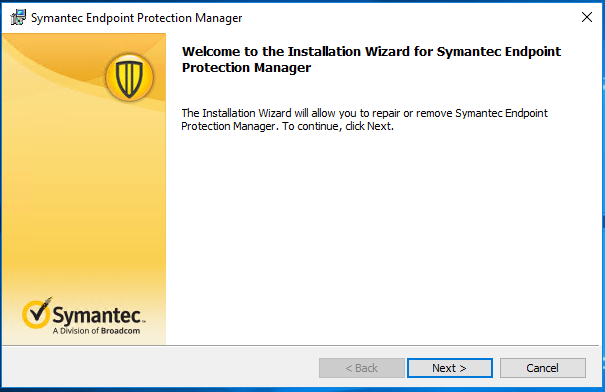Proceed with the Next > button
Viewport: 605px width, 392px height.
click(x=450, y=368)
